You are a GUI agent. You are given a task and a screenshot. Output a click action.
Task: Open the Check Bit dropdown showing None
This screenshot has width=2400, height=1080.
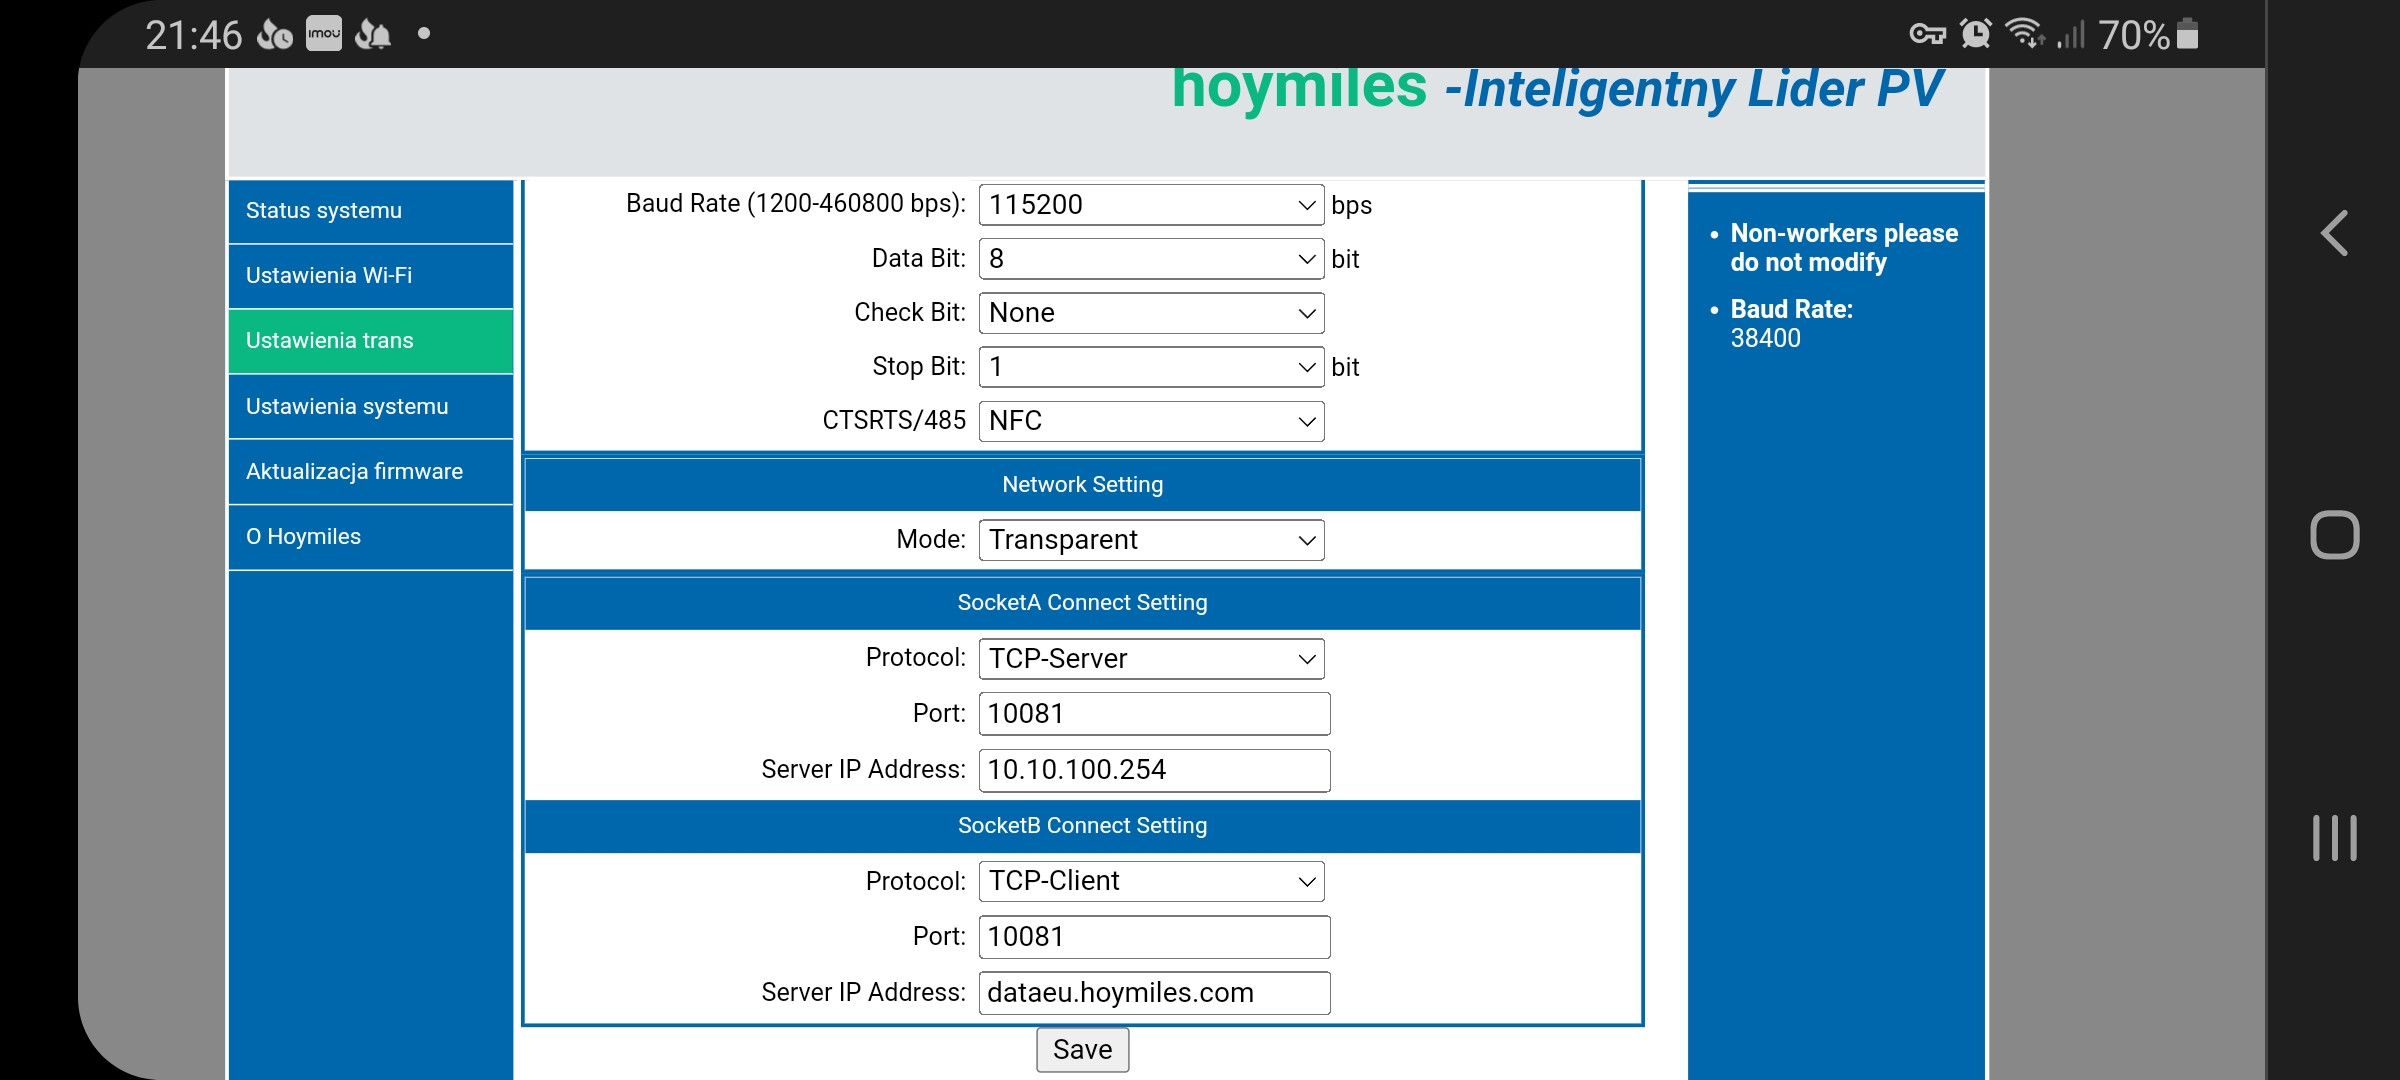pyautogui.click(x=1150, y=312)
